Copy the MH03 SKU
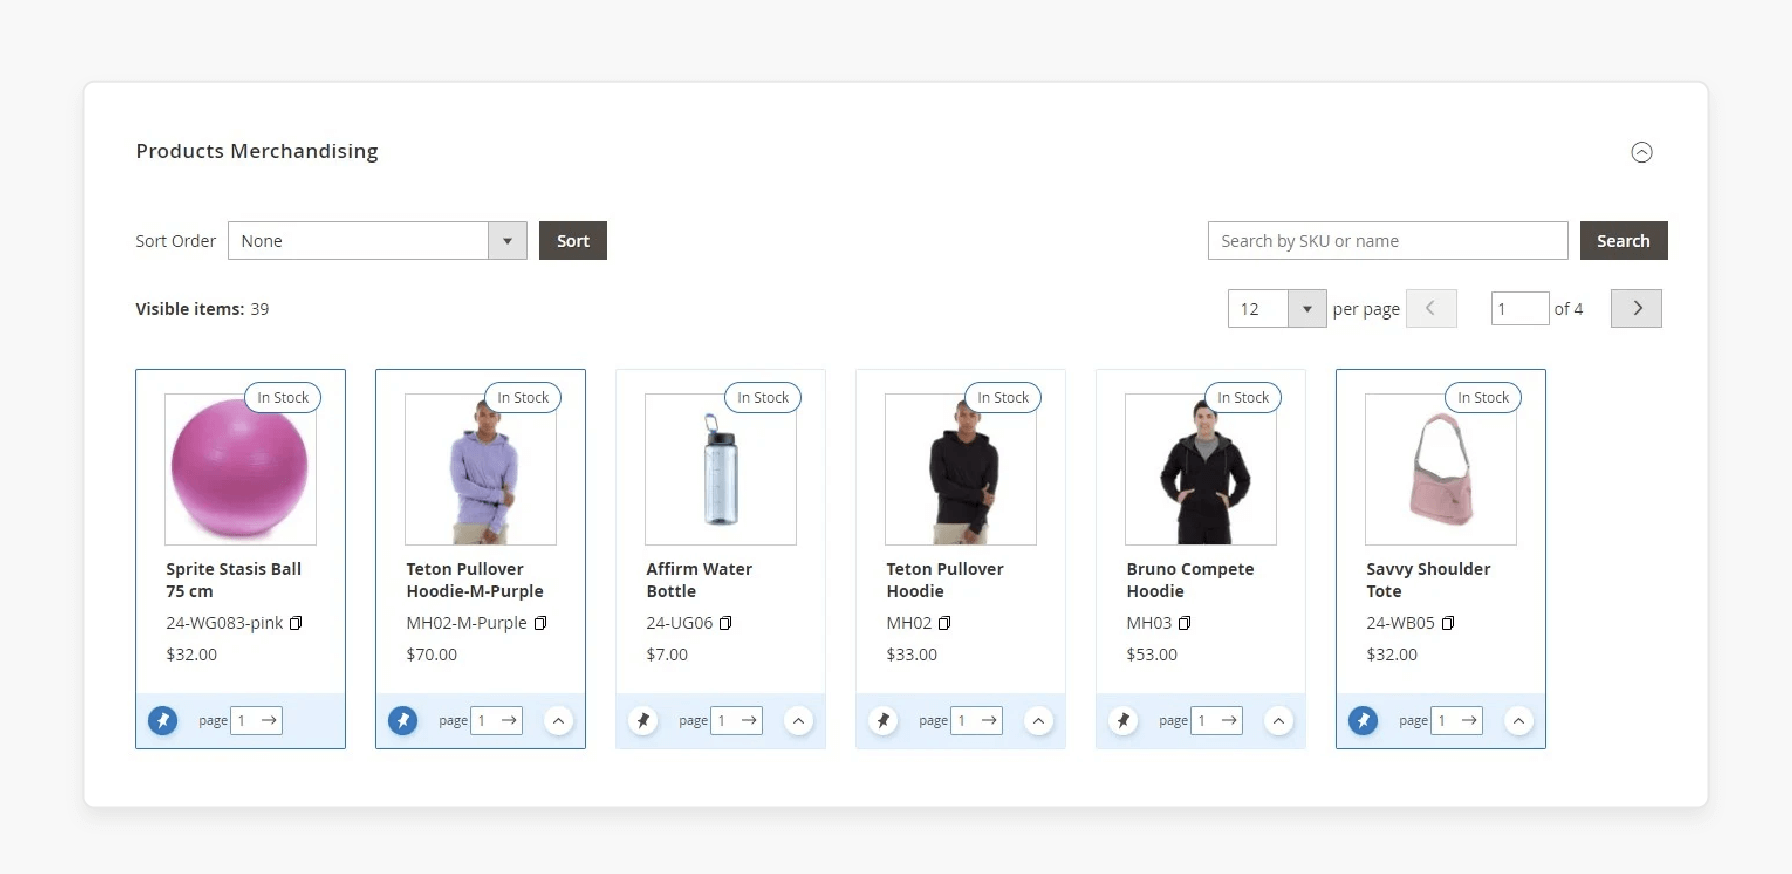Screen dimensions: 1792x874 tap(1184, 623)
